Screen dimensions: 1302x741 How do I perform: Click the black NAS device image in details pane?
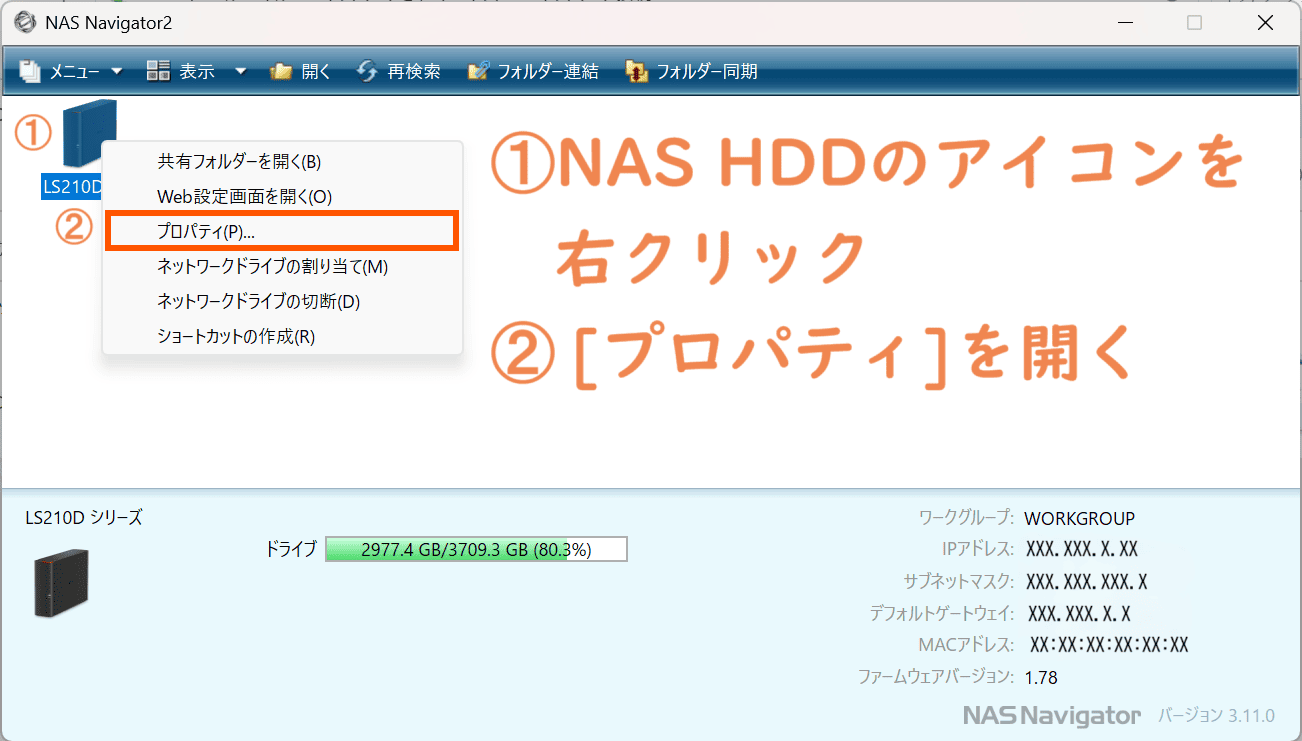point(61,582)
